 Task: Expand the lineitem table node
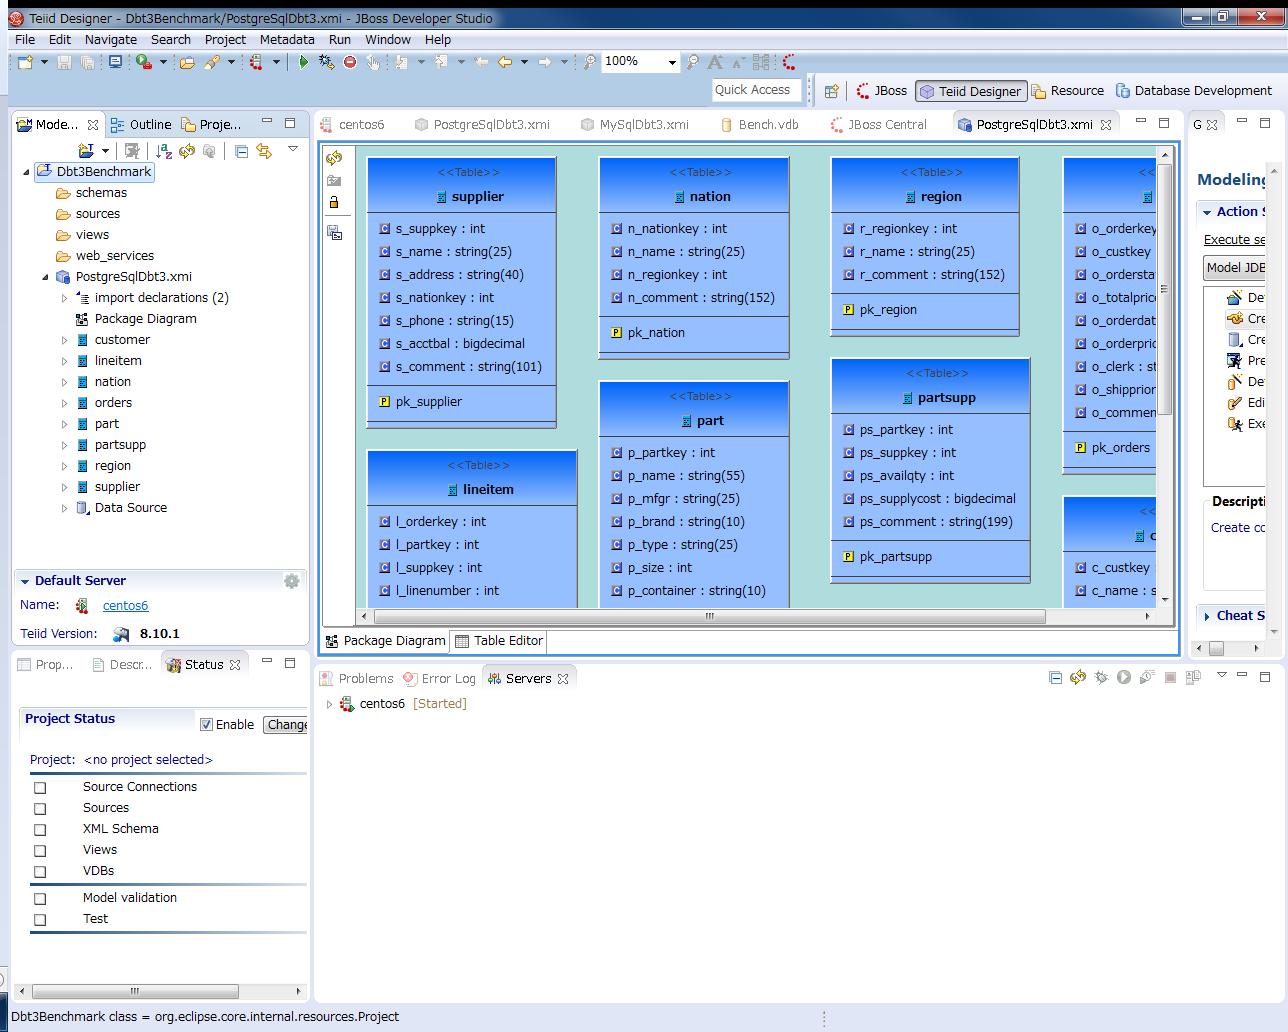point(64,361)
